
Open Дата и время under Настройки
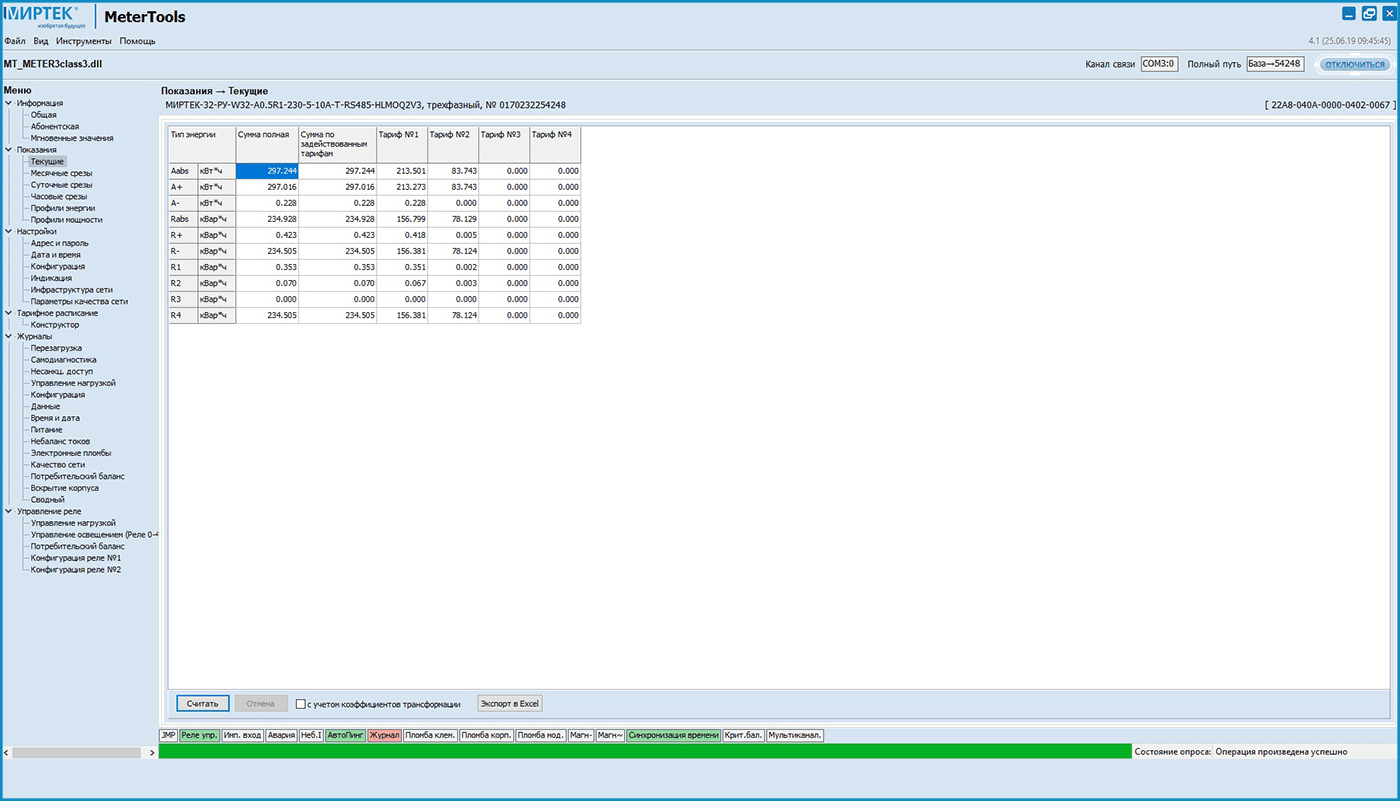tap(56, 255)
